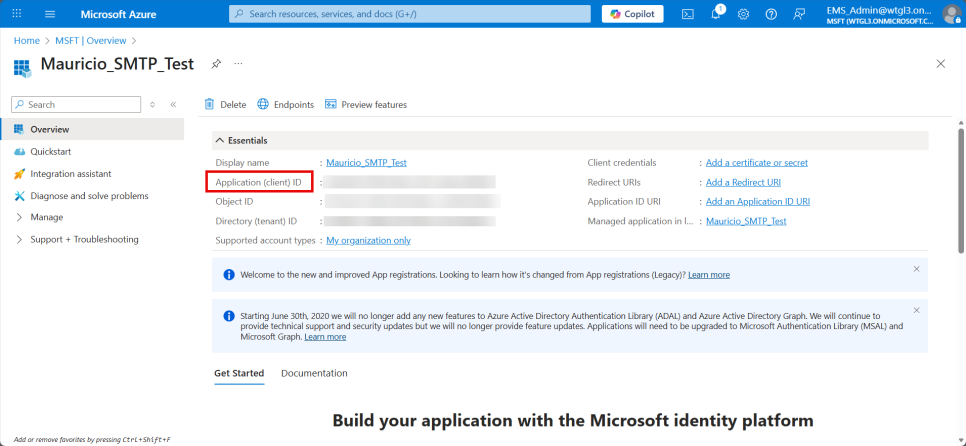Image resolution: width=966 pixels, height=446 pixels.
Task: Collapse the left sidebar menu
Action: [x=173, y=104]
